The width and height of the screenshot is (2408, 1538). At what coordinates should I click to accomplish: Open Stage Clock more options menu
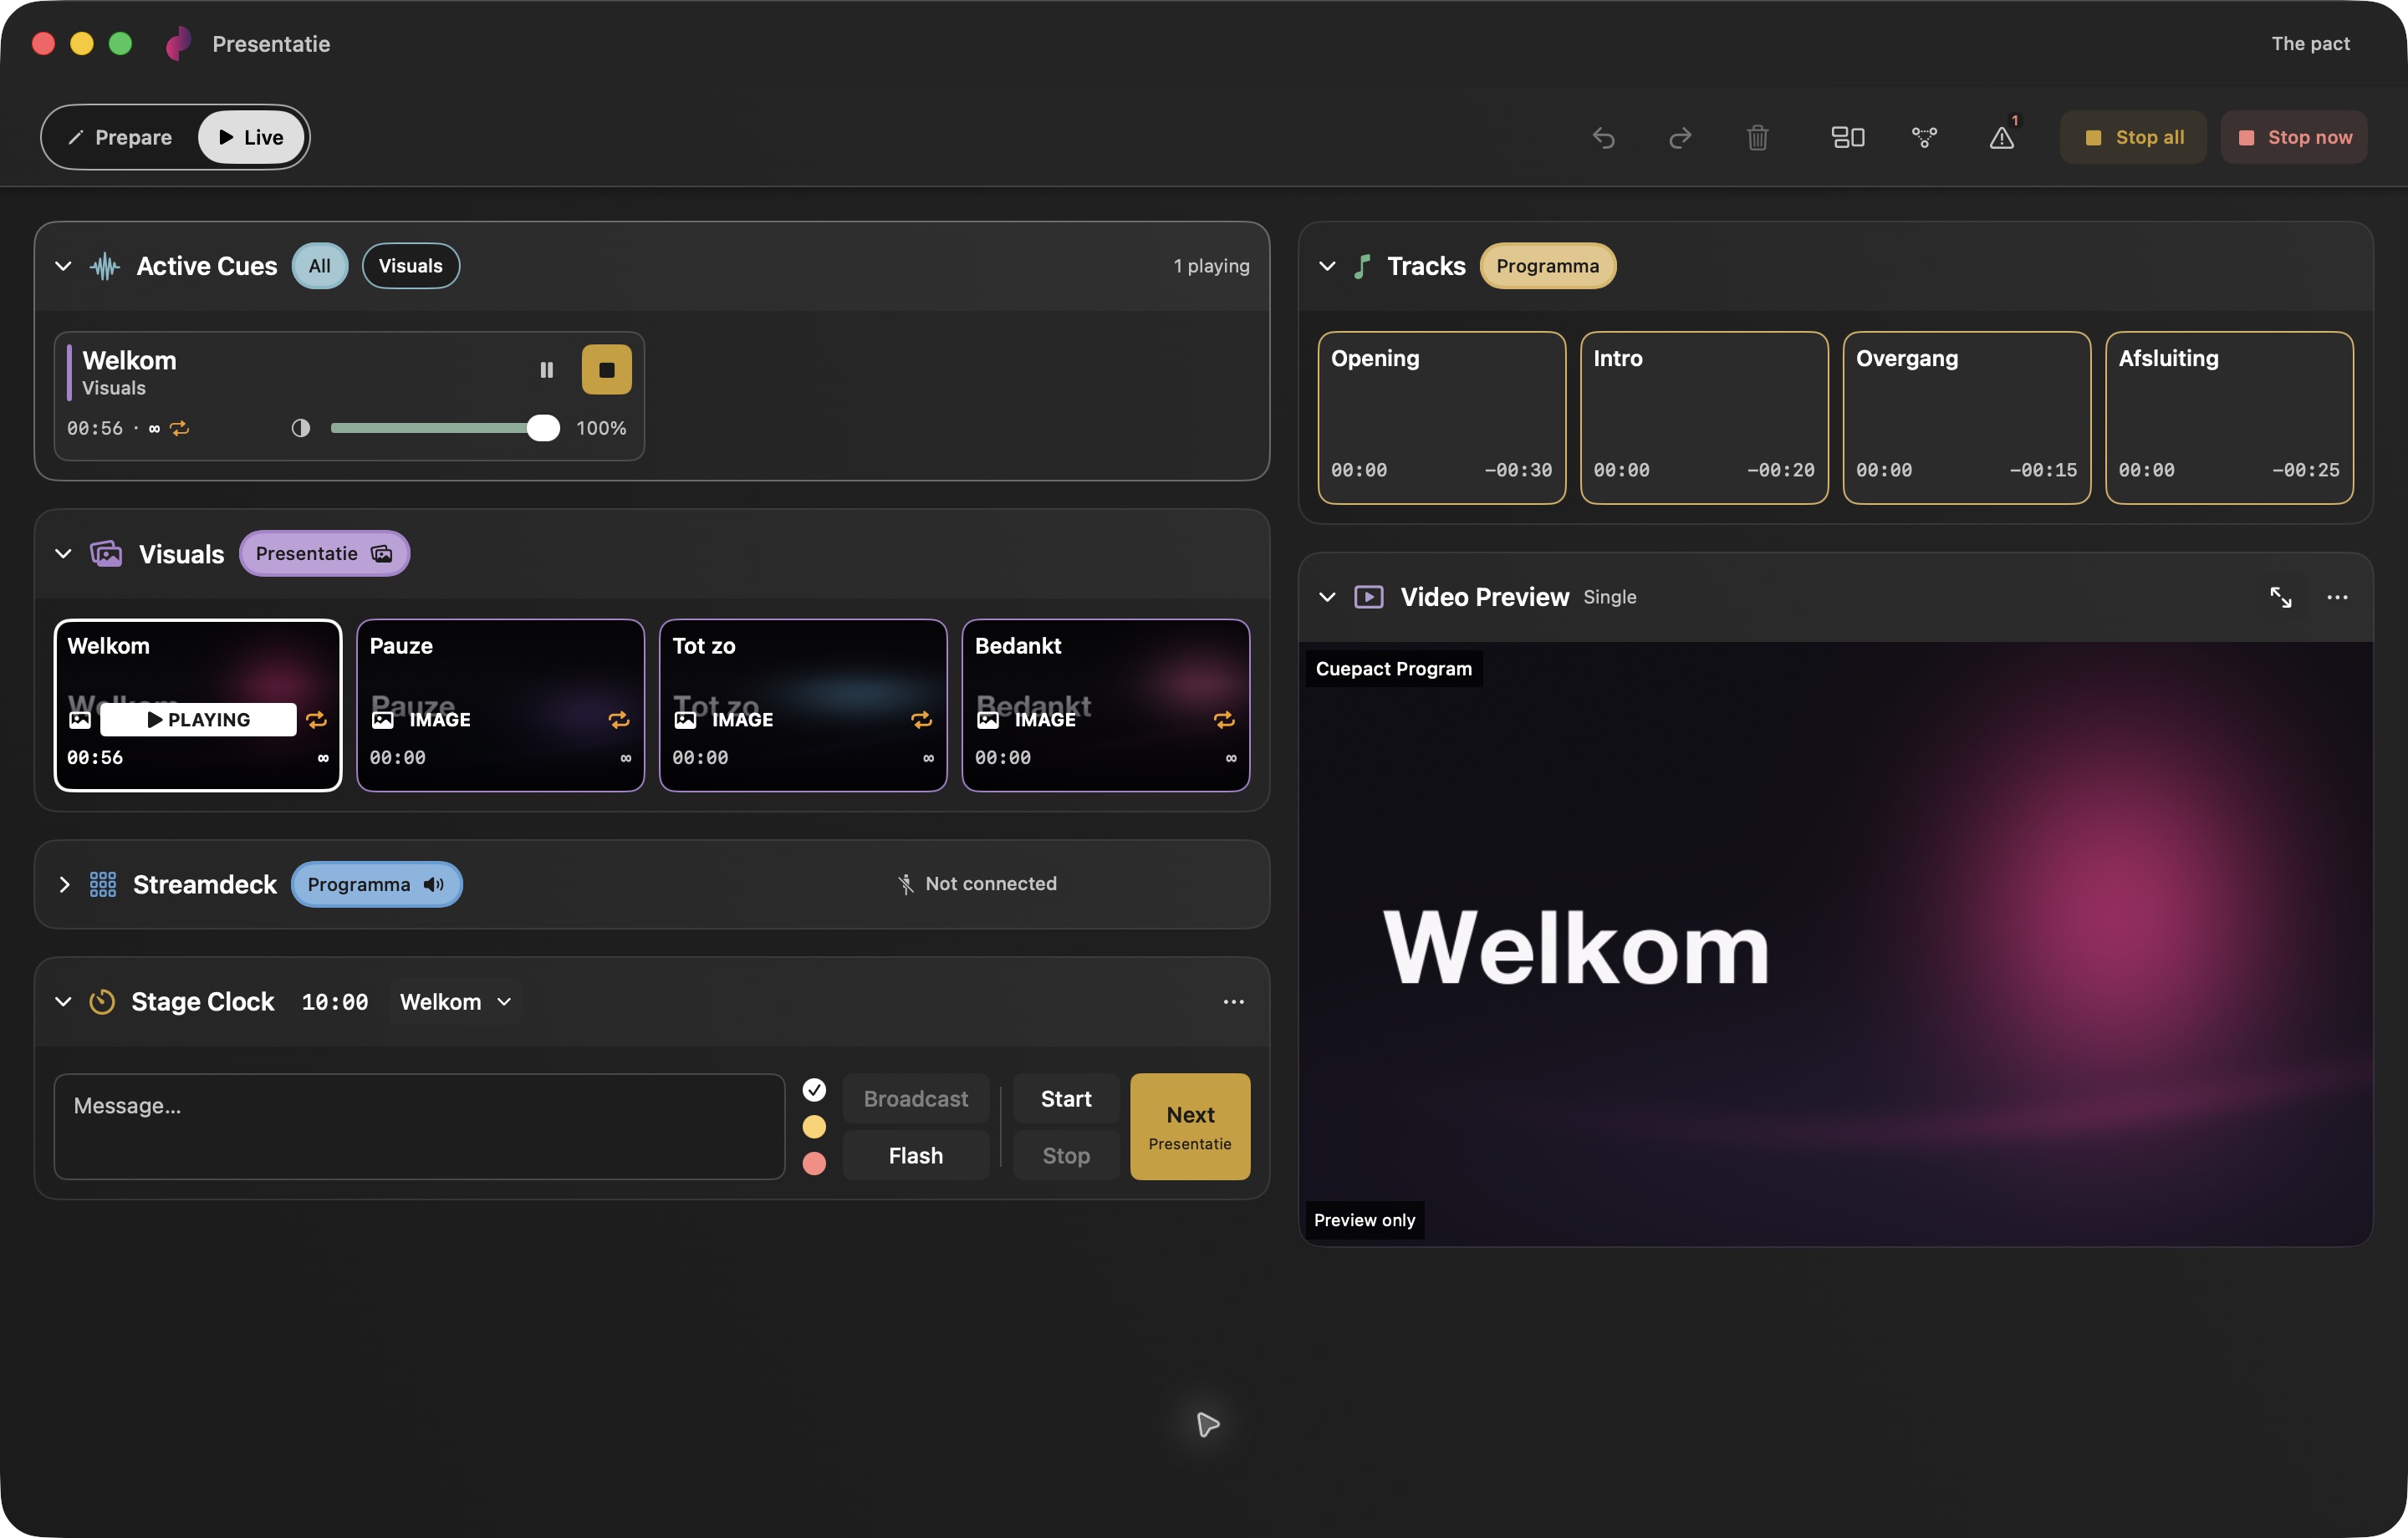1233,1002
